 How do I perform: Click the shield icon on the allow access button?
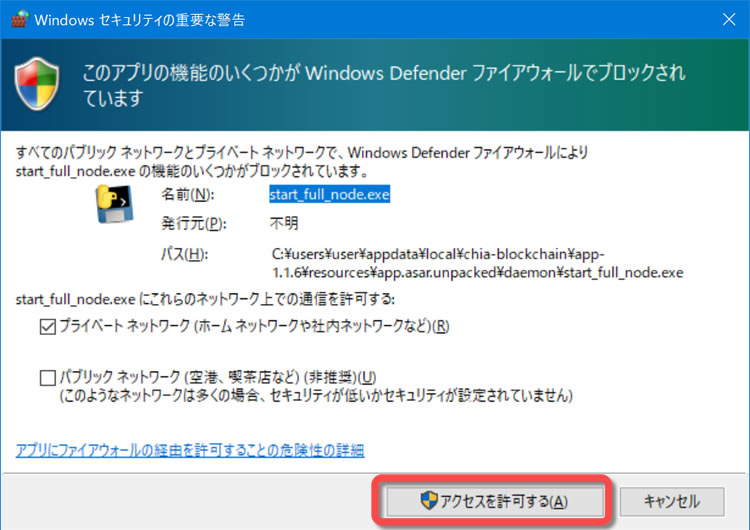pos(429,500)
